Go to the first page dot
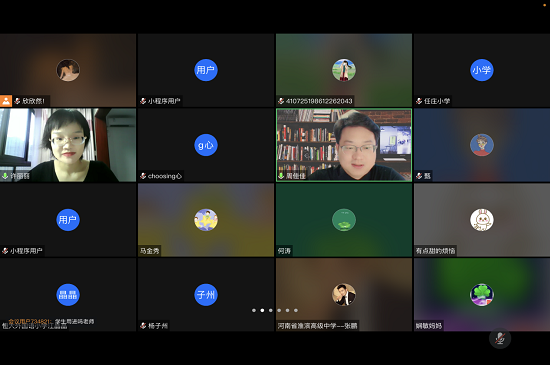The height and width of the screenshot is (365, 550). 254,310
